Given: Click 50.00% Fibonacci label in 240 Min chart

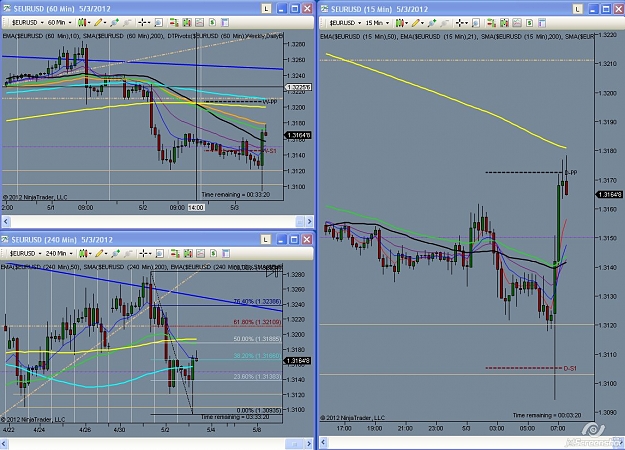Looking at the screenshot, I should pos(257,339).
